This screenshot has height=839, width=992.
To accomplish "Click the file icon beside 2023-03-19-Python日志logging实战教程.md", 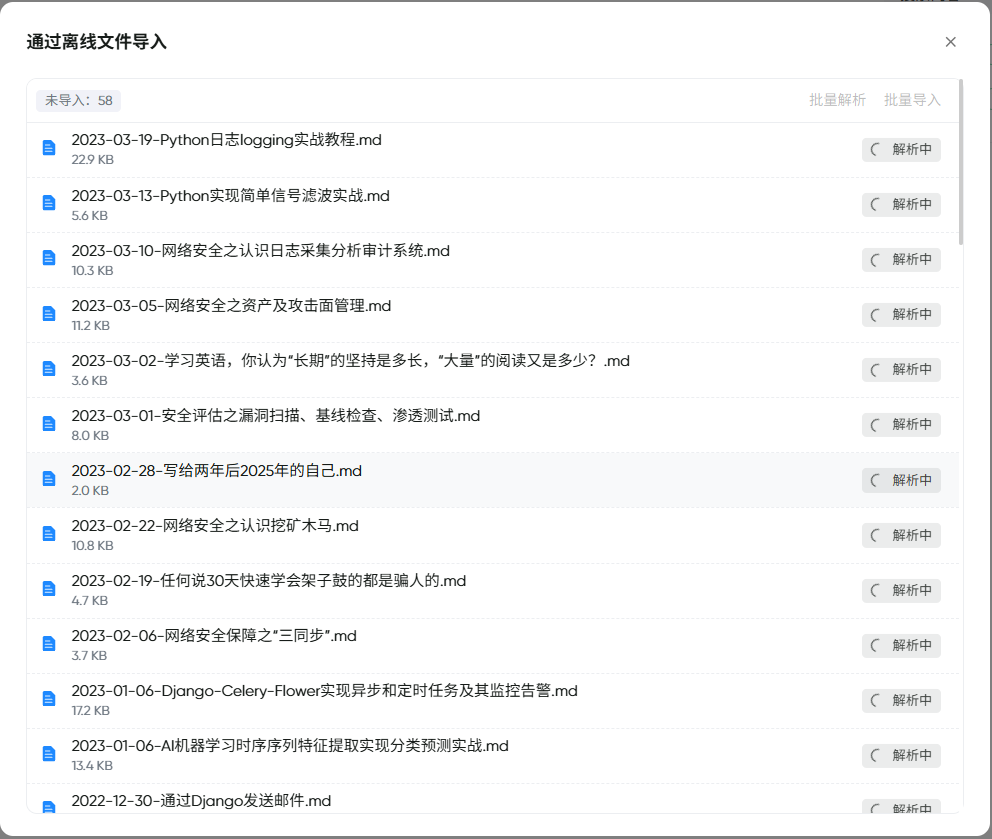I will click(x=48, y=147).
